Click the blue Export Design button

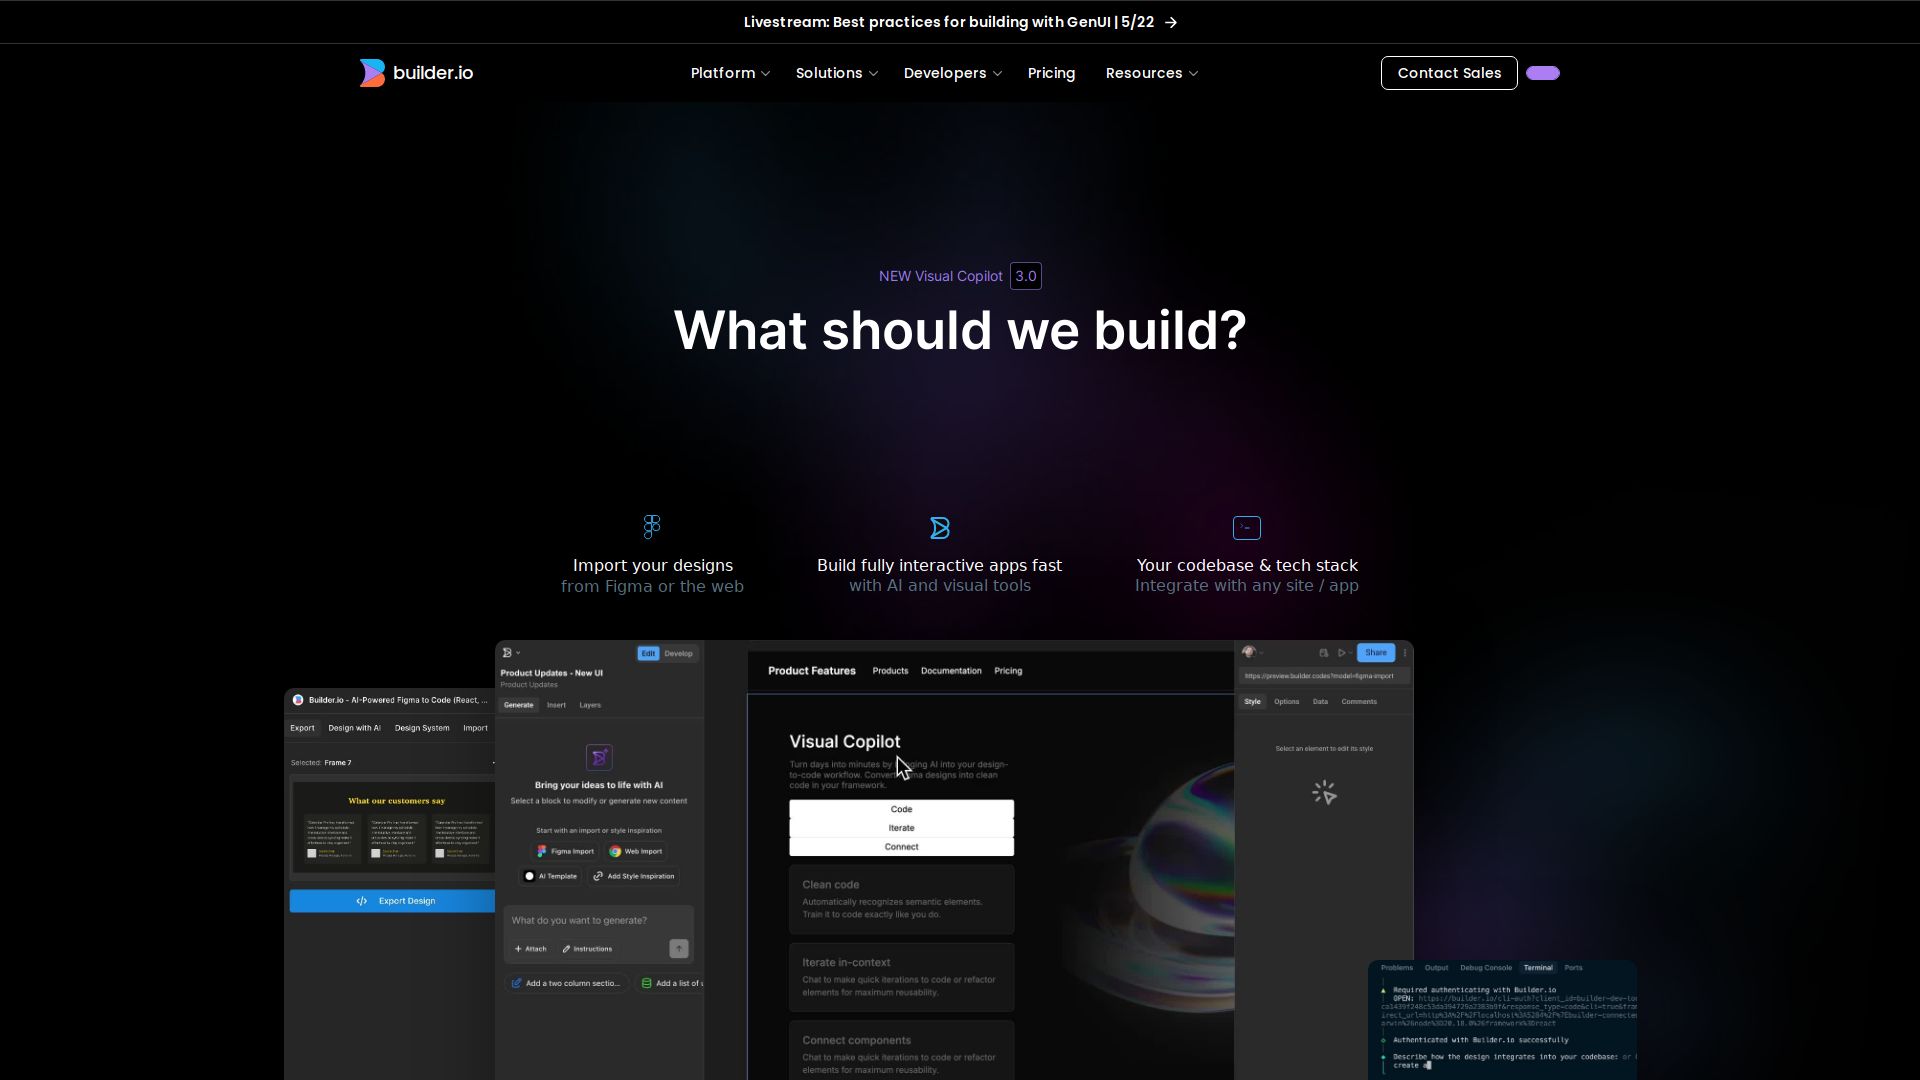pyautogui.click(x=392, y=900)
